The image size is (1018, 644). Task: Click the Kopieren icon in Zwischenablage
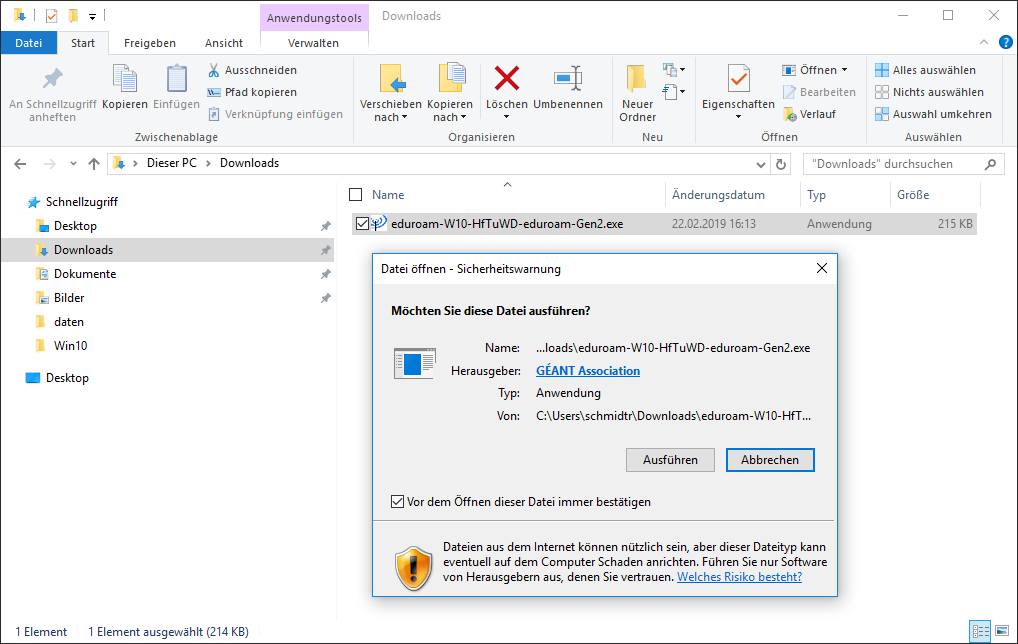125,79
